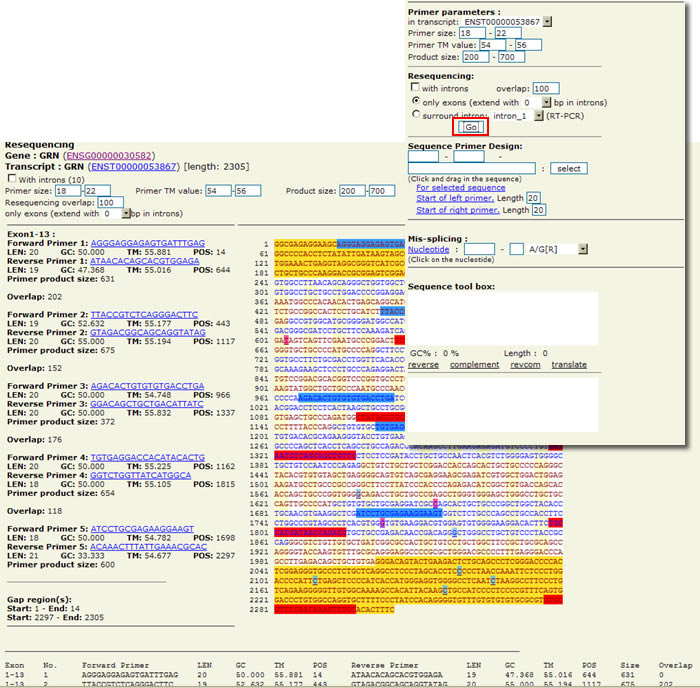Click the 'Exon1-13 :' heading text
Image resolution: width=700 pixels, height=688 pixels.
[31, 234]
